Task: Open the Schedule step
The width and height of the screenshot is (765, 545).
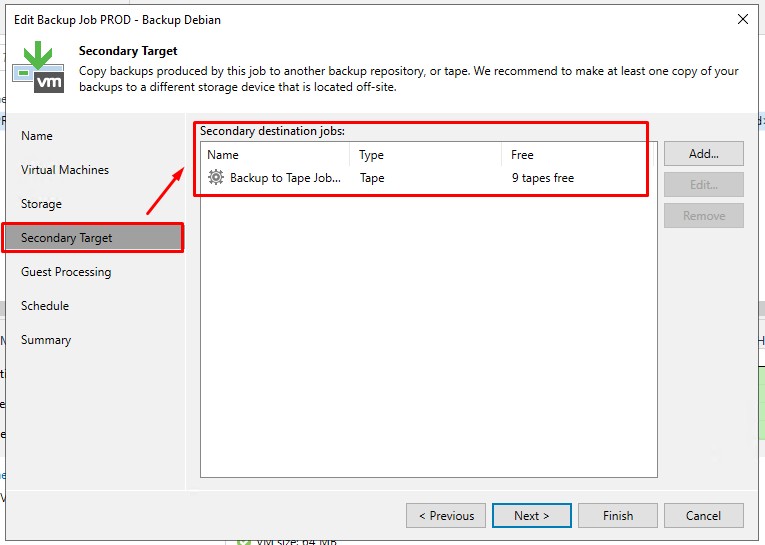Action: (x=45, y=306)
